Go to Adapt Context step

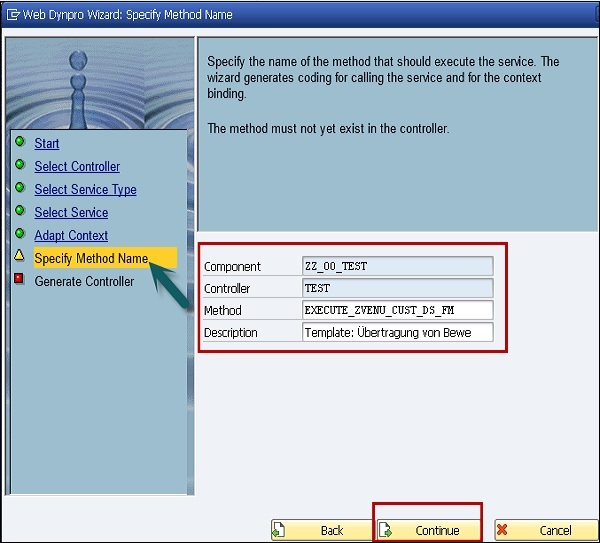point(71,235)
